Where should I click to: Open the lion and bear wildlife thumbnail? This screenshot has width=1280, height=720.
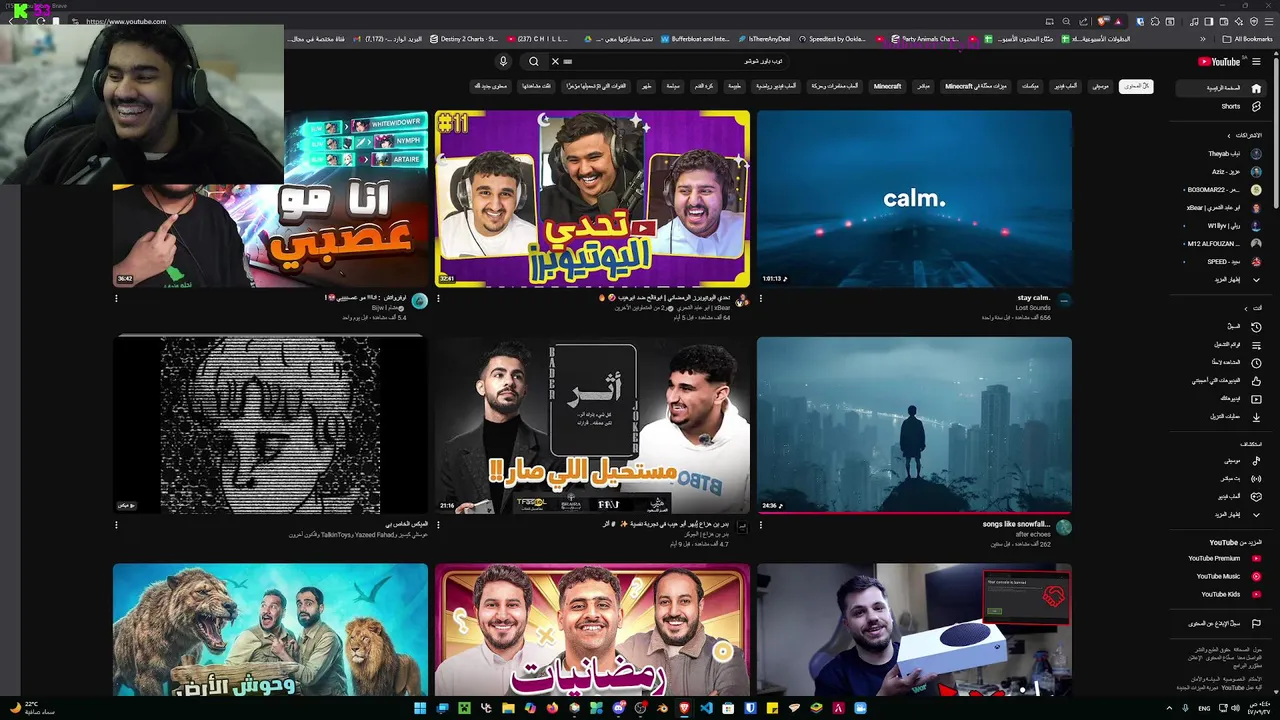(270, 630)
